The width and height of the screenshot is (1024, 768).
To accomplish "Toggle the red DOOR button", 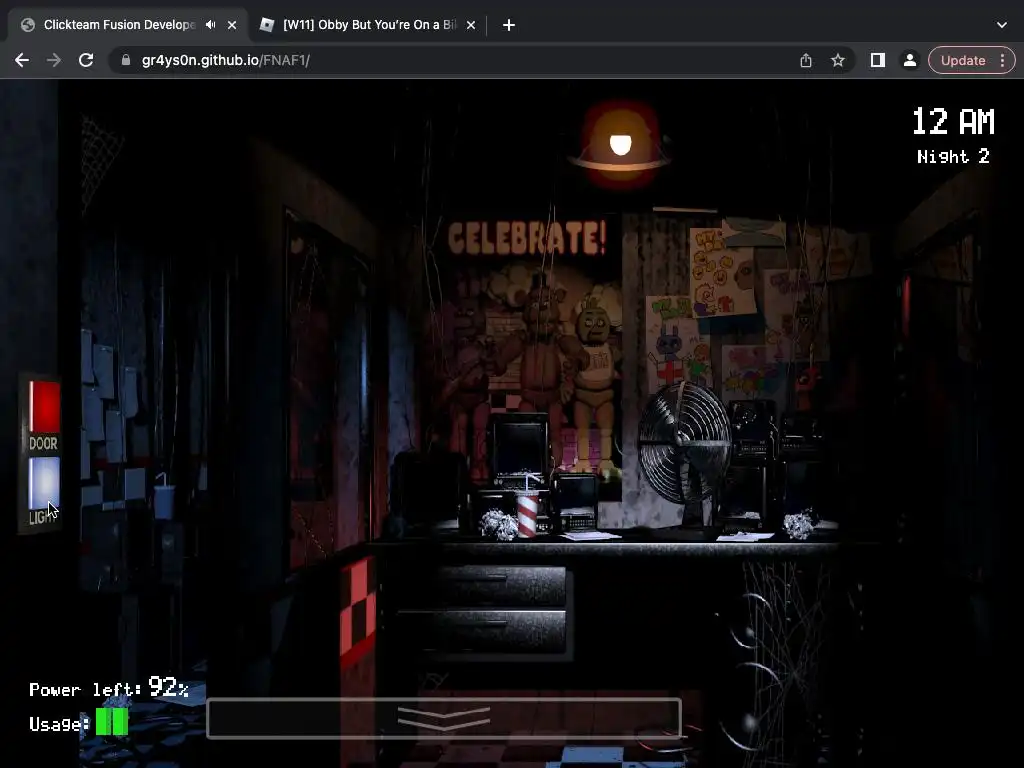I will [x=44, y=407].
